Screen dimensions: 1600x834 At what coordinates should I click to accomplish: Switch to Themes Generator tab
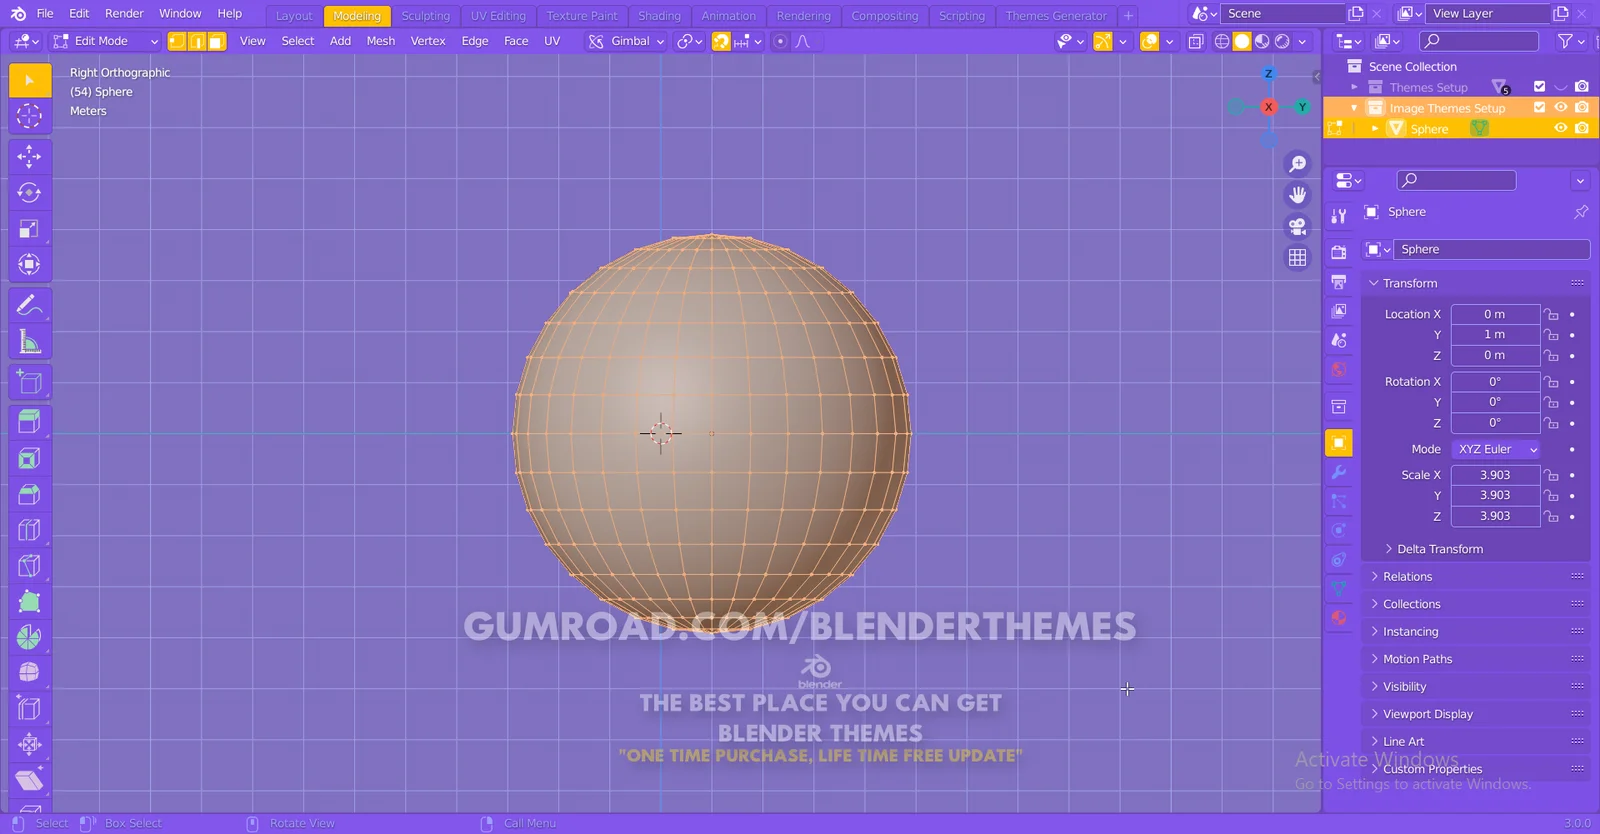tap(1056, 16)
